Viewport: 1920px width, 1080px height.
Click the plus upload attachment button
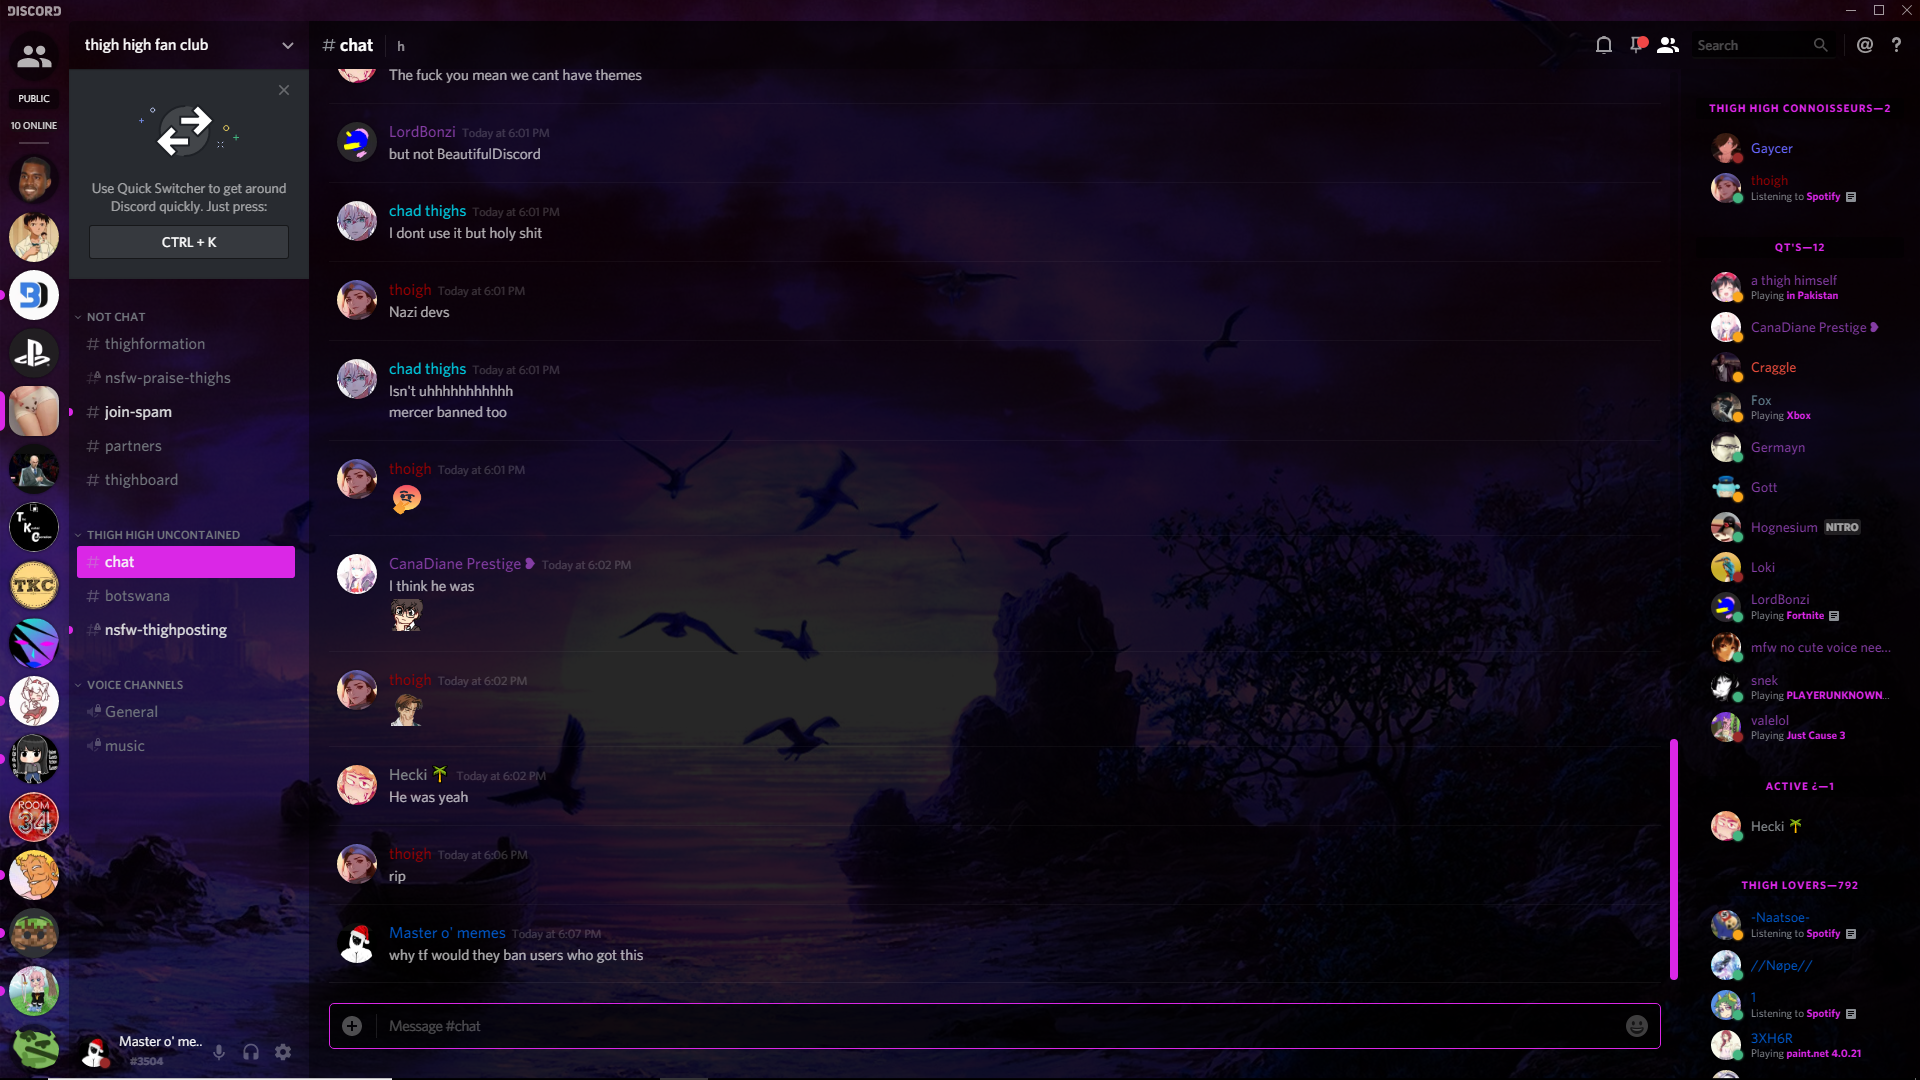pos(352,1026)
